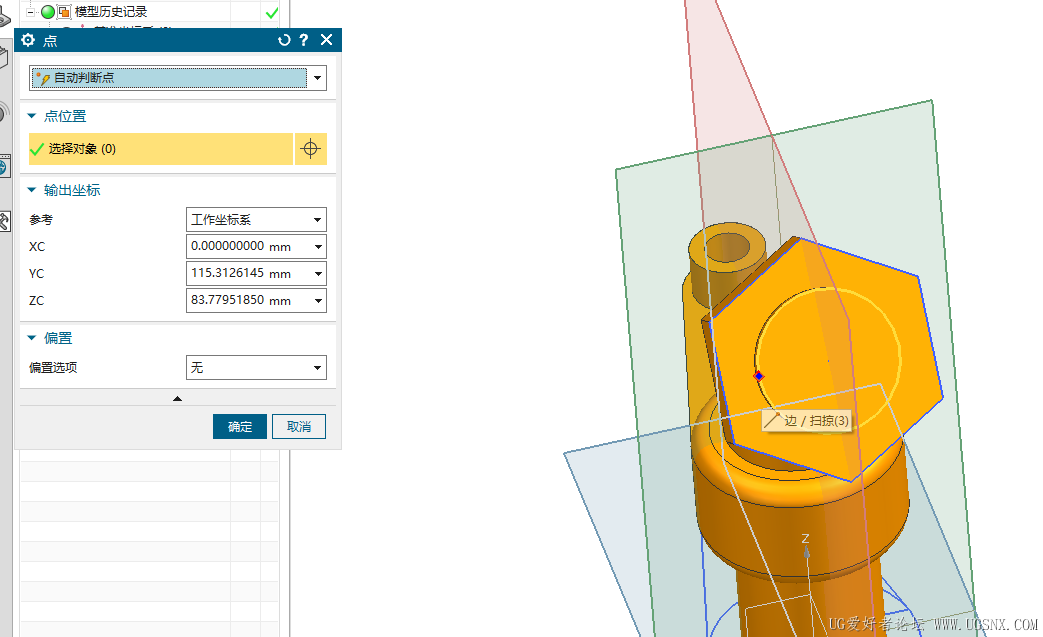This screenshot has height=637, width=1043.
Task: Collapse the 偏置 section
Action: pyautogui.click(x=31, y=338)
